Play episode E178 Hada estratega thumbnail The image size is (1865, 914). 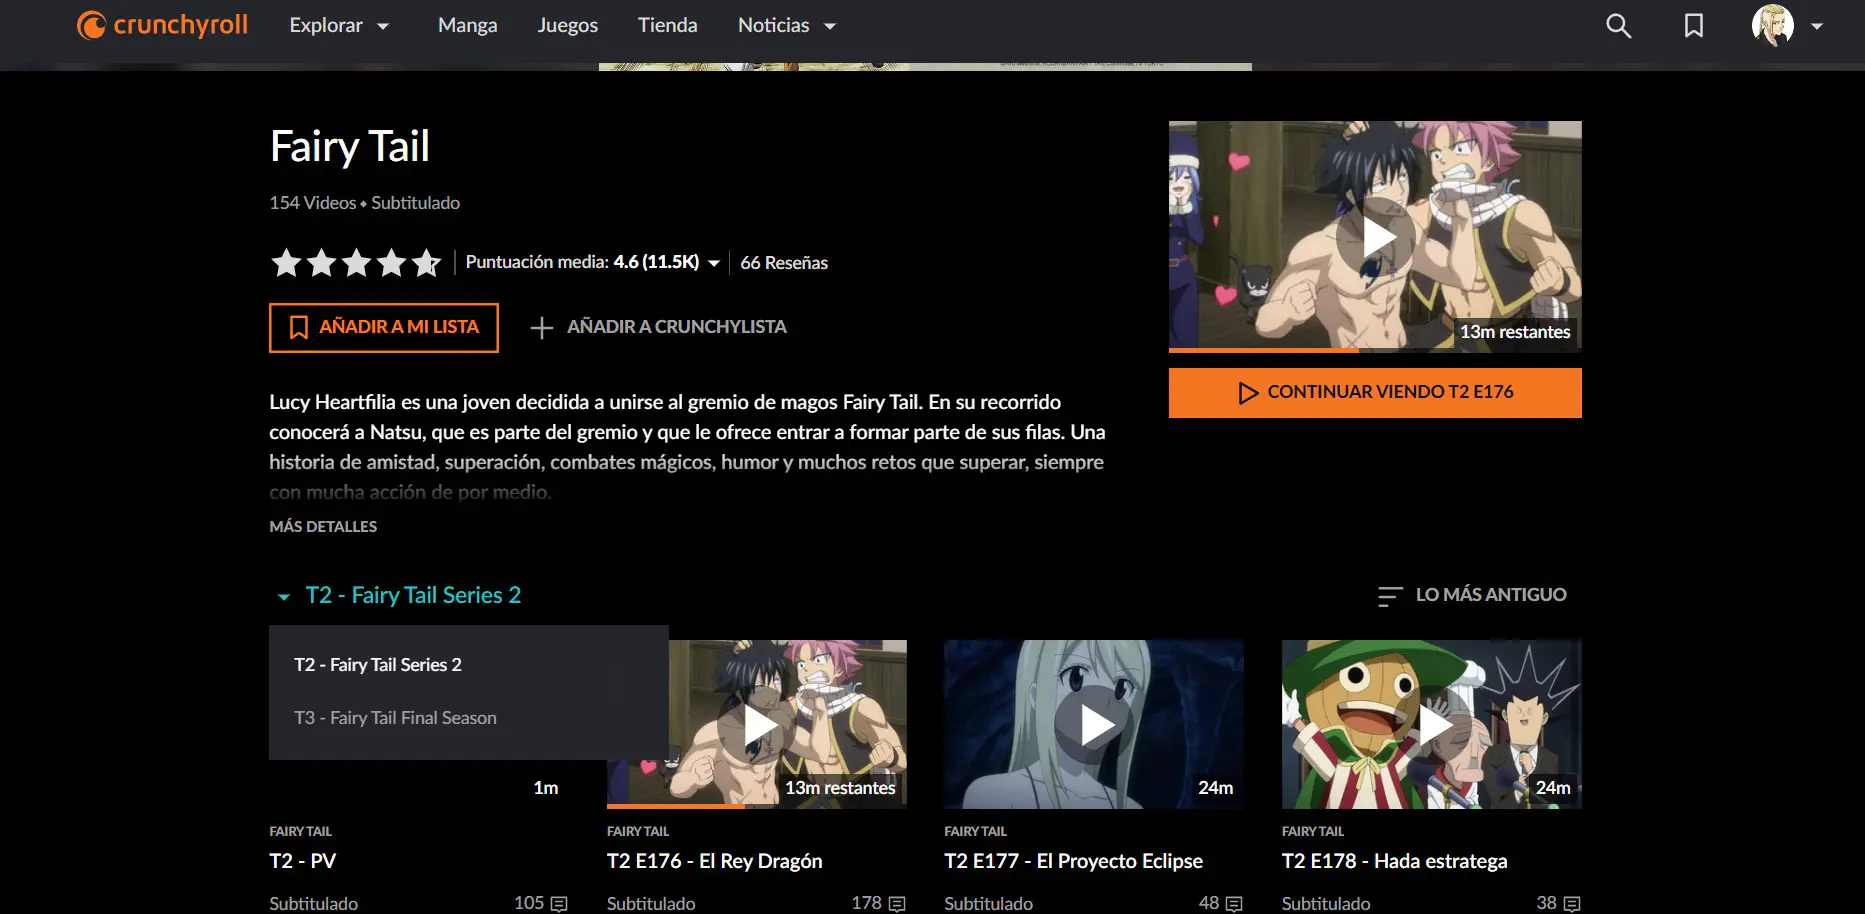click(x=1432, y=724)
